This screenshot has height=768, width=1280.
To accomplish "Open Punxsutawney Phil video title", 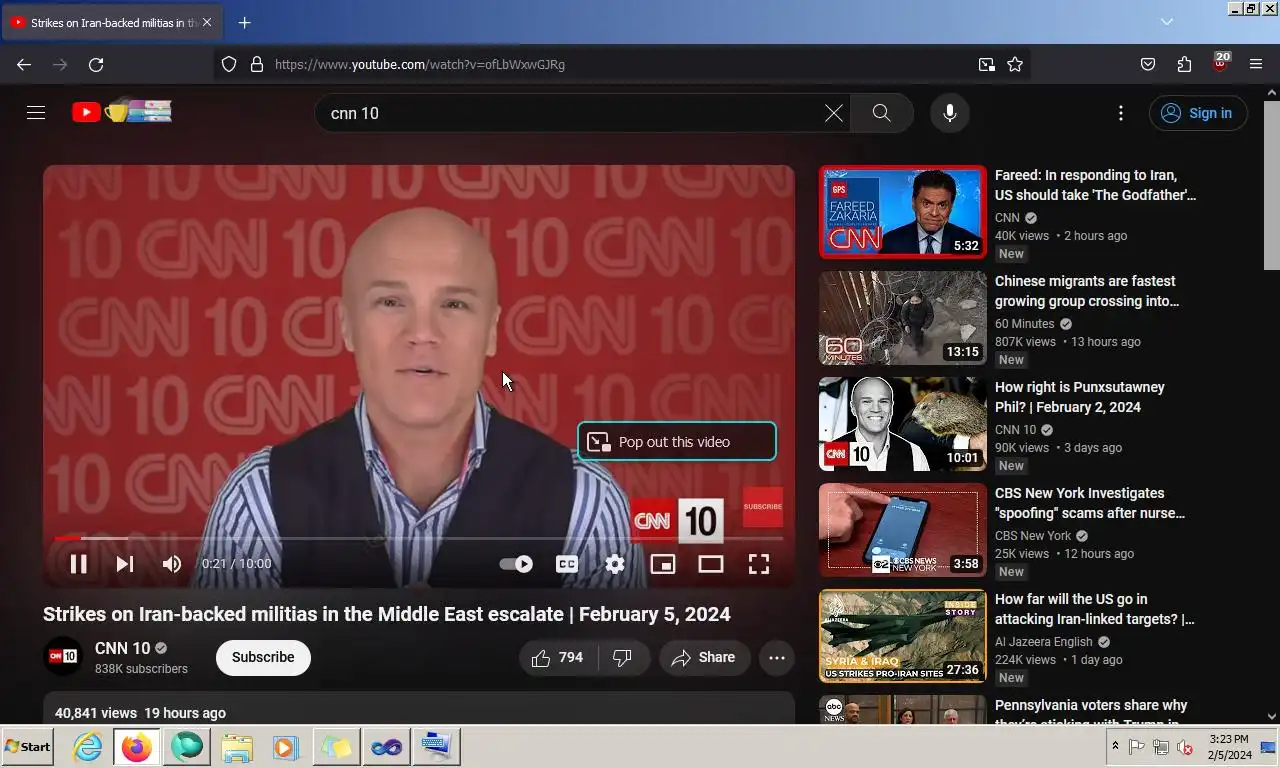I will (x=1080, y=397).
